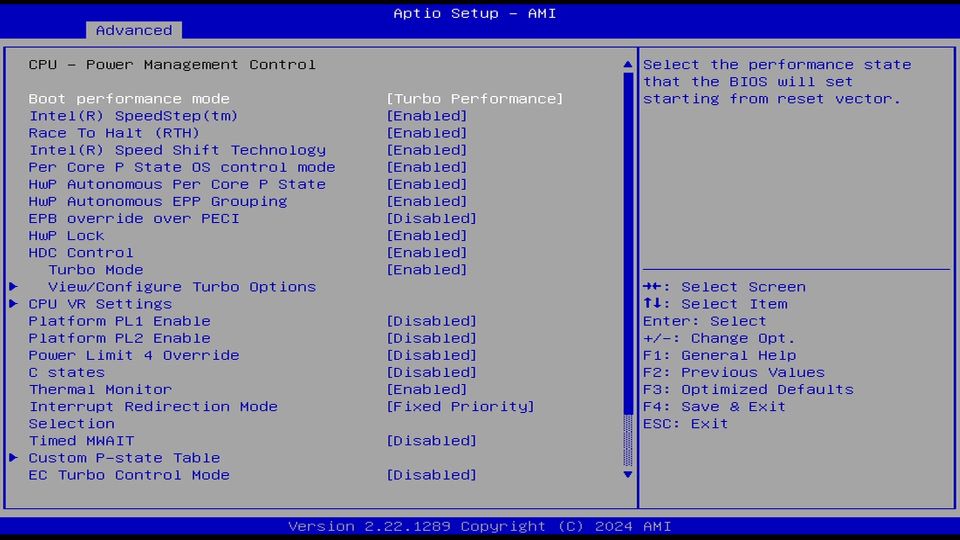This screenshot has width=960, height=540.
Task: Select Interrupt Redirection Mode Selection
Action: [153, 415]
